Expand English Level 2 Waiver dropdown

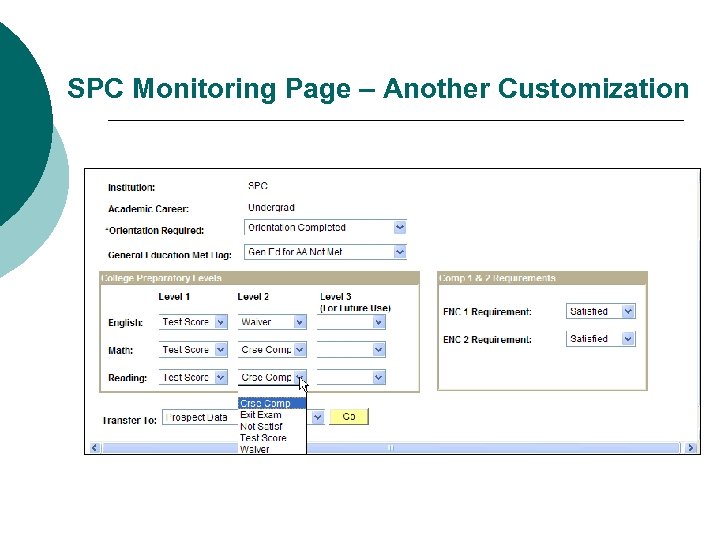tap(272, 322)
